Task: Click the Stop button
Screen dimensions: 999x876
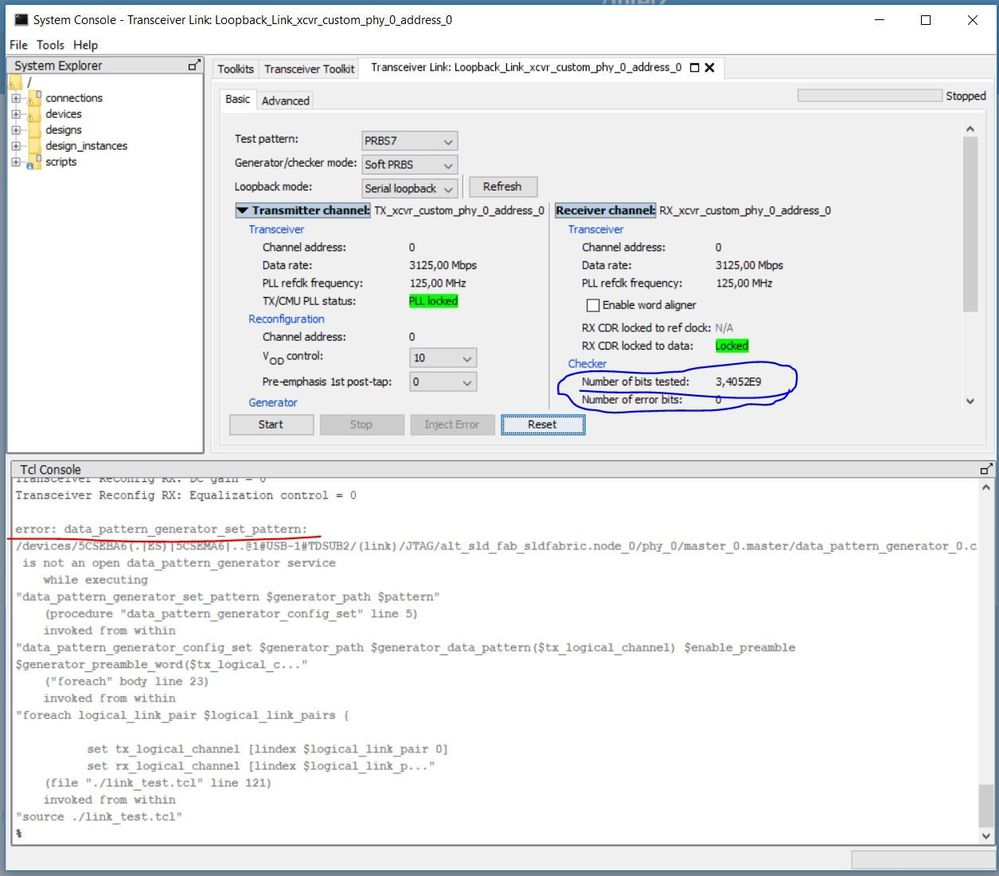Action: 361,425
